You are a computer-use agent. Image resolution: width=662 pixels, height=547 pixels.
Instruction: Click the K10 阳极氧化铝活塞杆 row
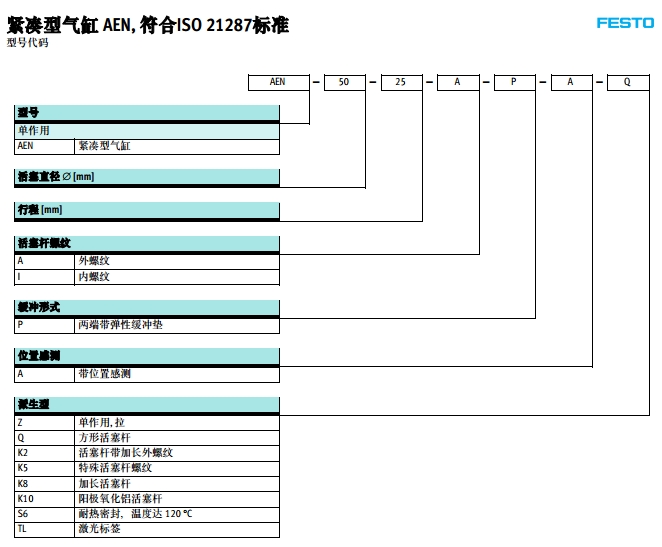pos(147,498)
